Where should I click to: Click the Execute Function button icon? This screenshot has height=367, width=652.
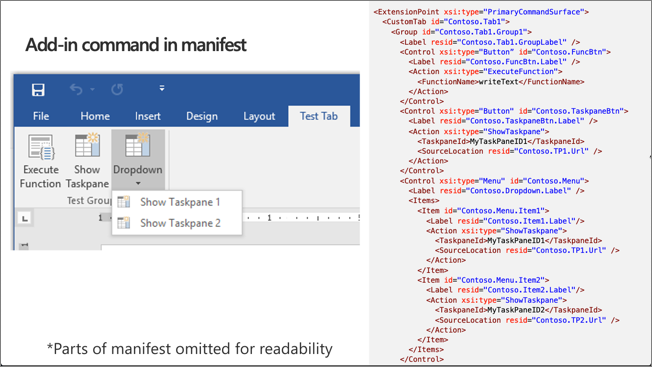click(41, 147)
